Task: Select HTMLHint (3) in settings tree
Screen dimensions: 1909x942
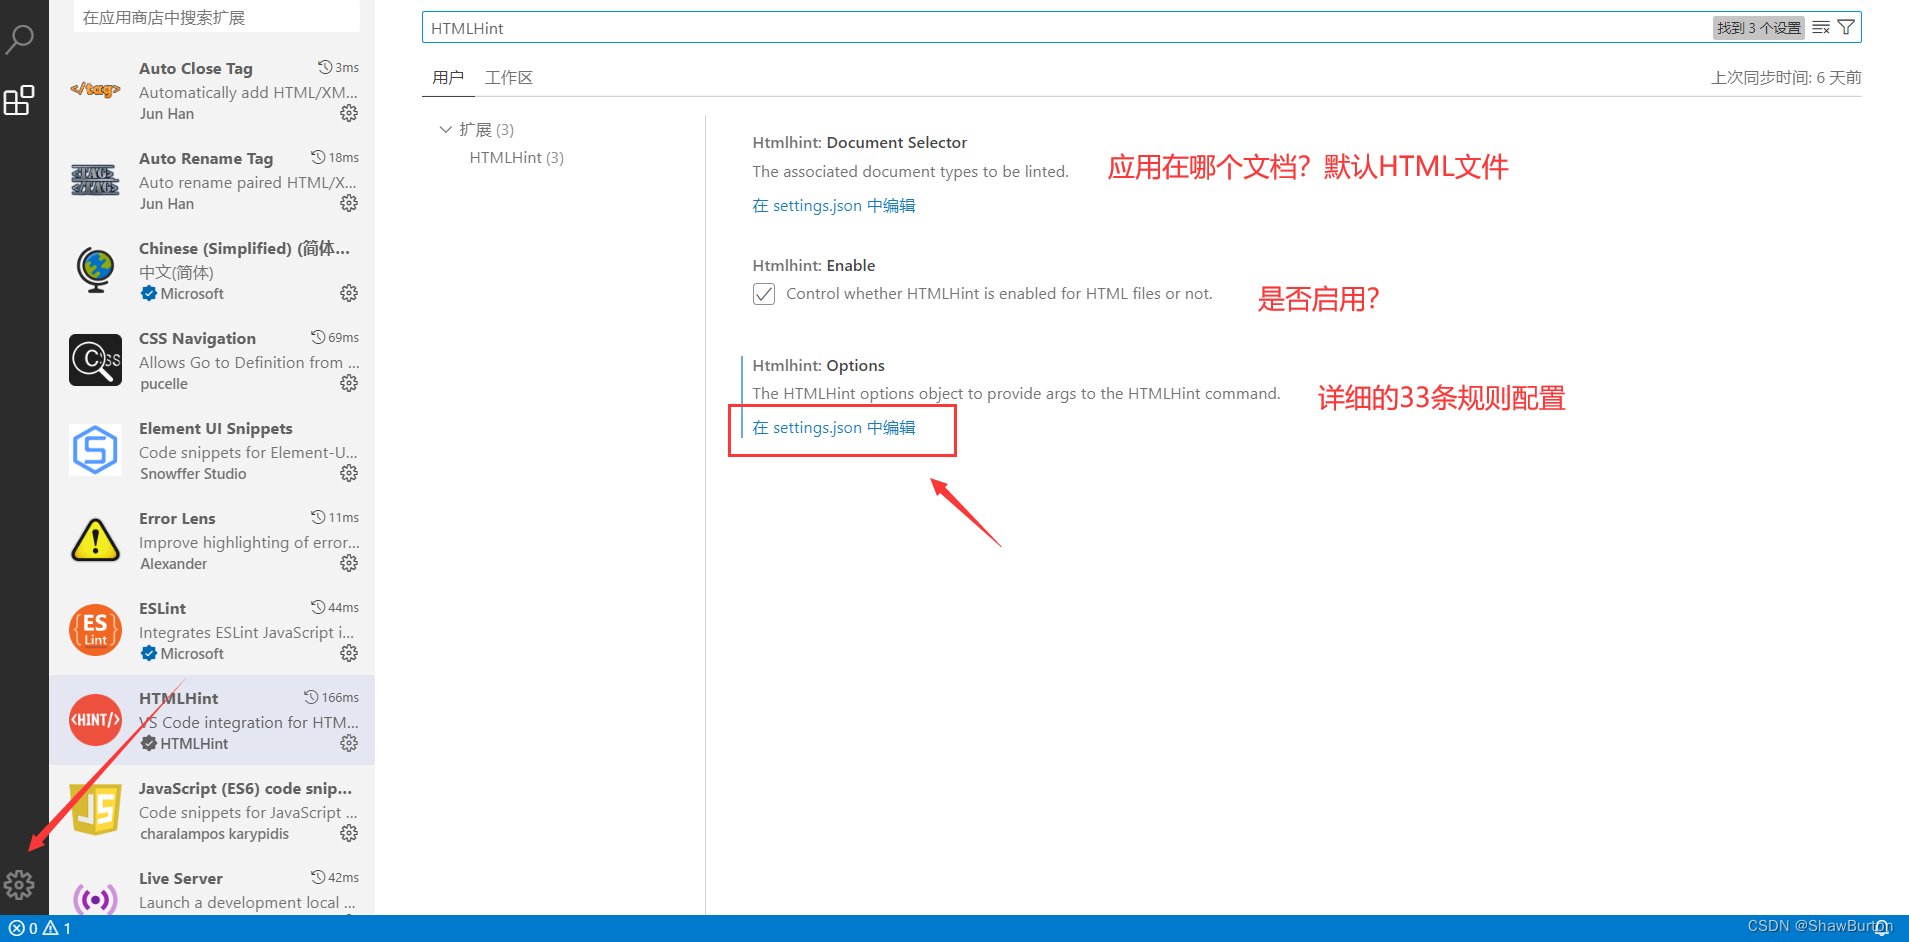Action: click(x=517, y=158)
